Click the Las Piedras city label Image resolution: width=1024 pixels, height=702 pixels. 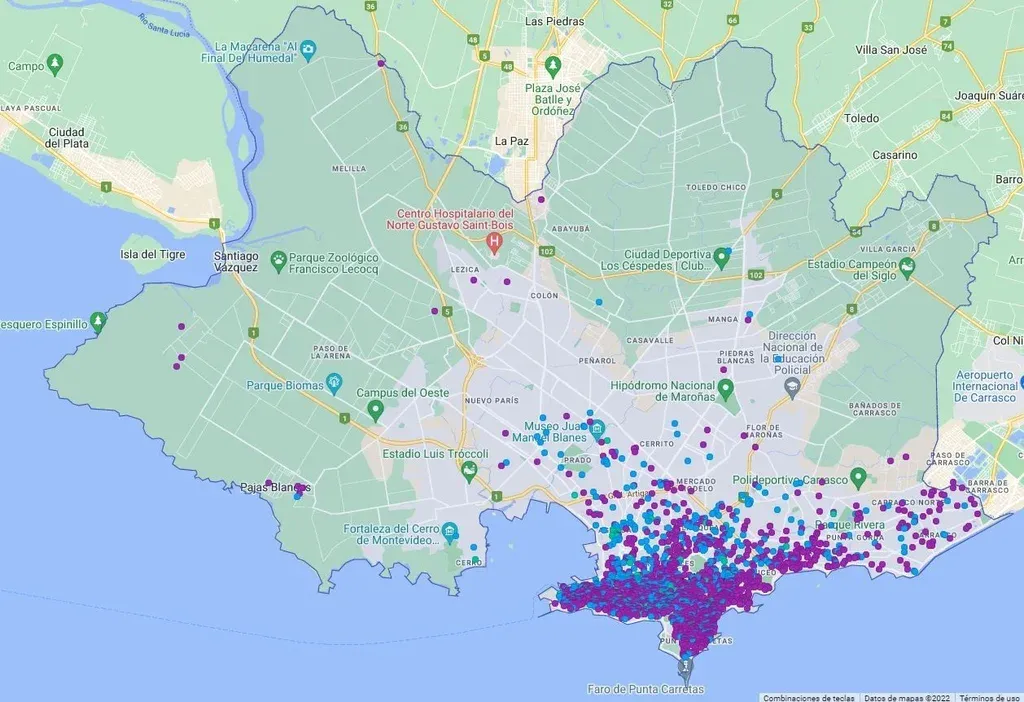pos(554,20)
